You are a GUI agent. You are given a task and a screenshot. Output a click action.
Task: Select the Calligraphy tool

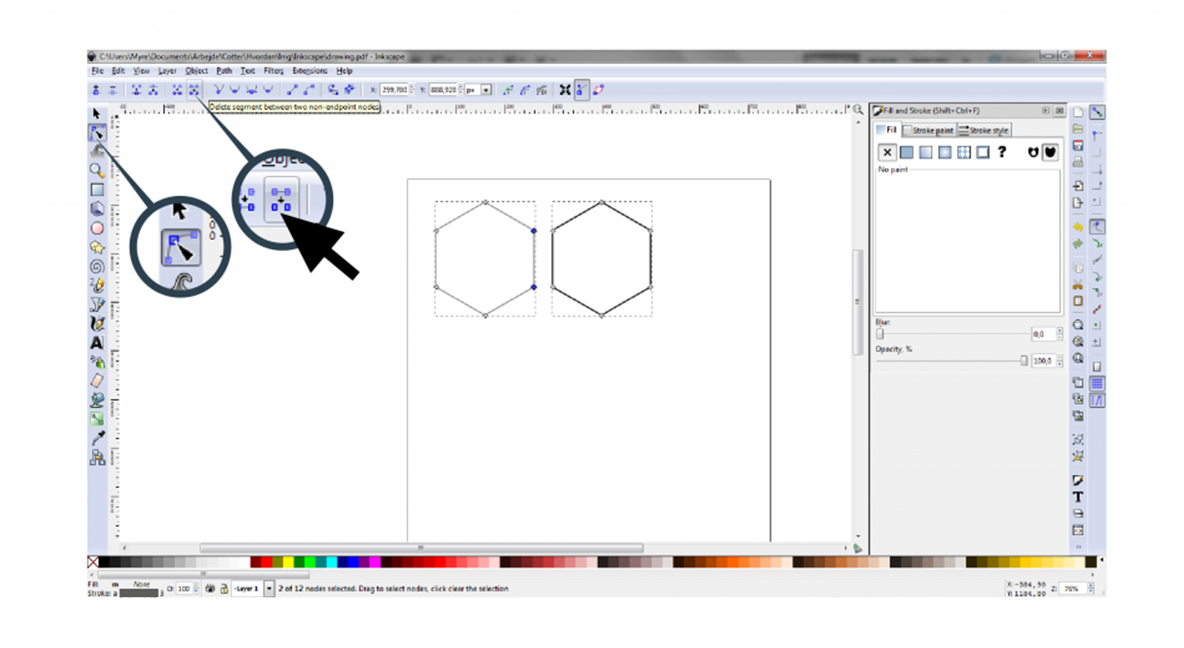[96, 323]
